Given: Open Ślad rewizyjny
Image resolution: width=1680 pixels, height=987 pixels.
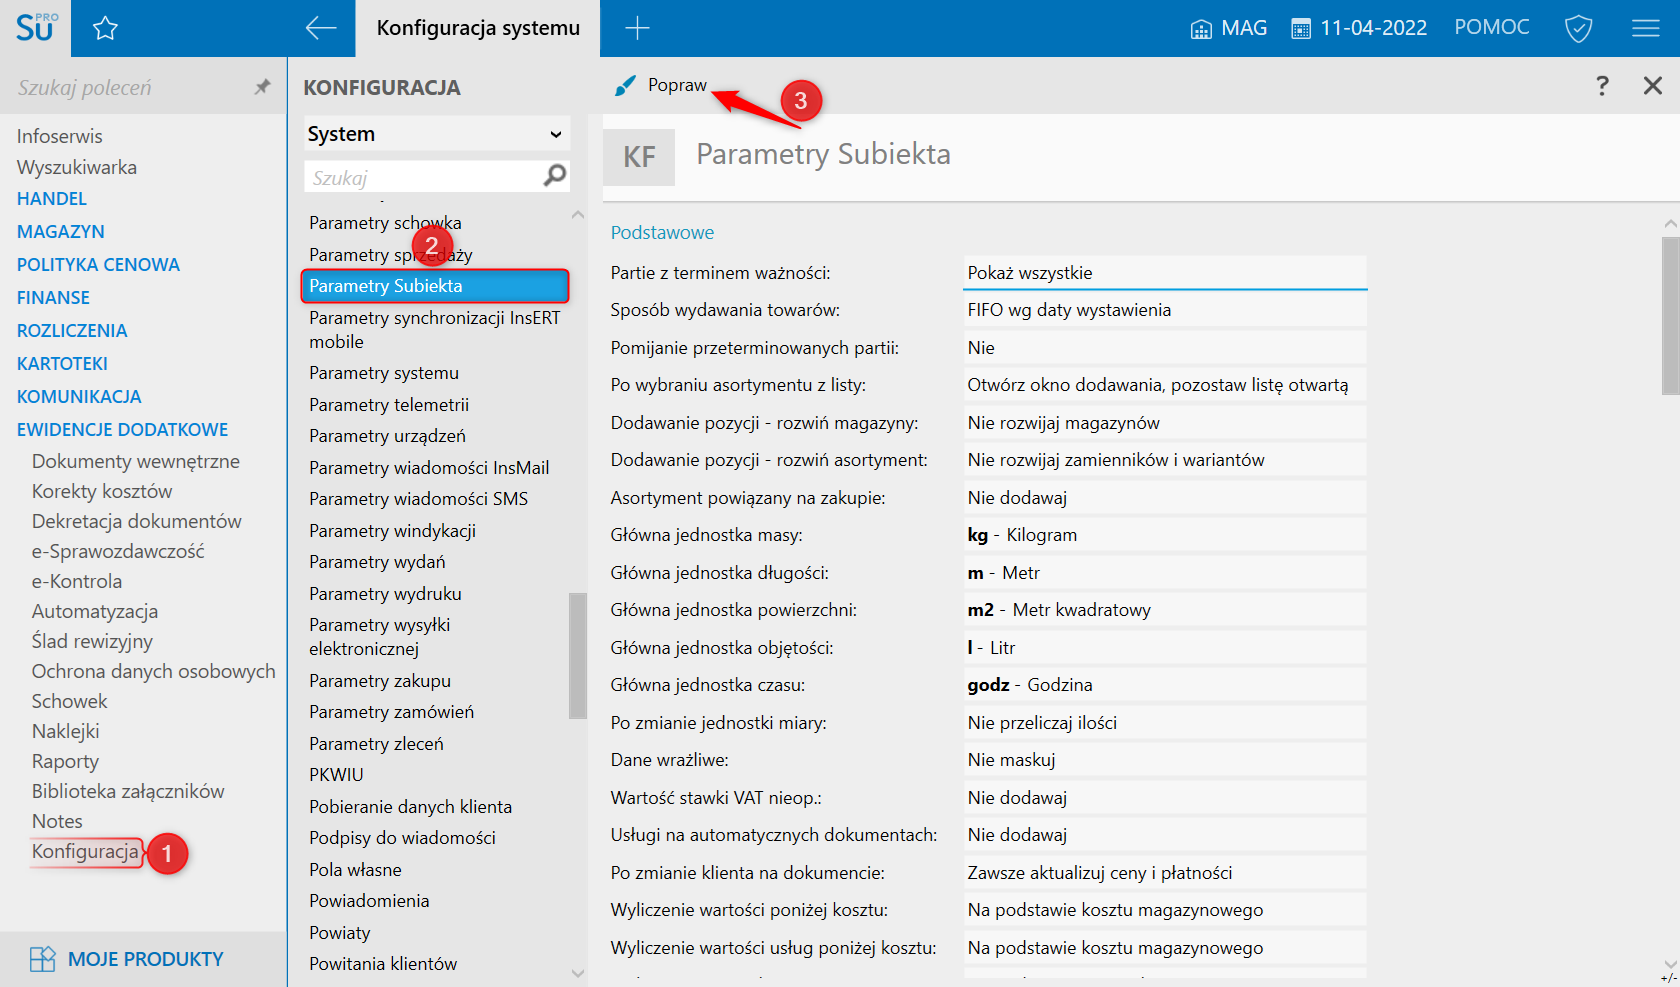Looking at the screenshot, I should tap(92, 641).
